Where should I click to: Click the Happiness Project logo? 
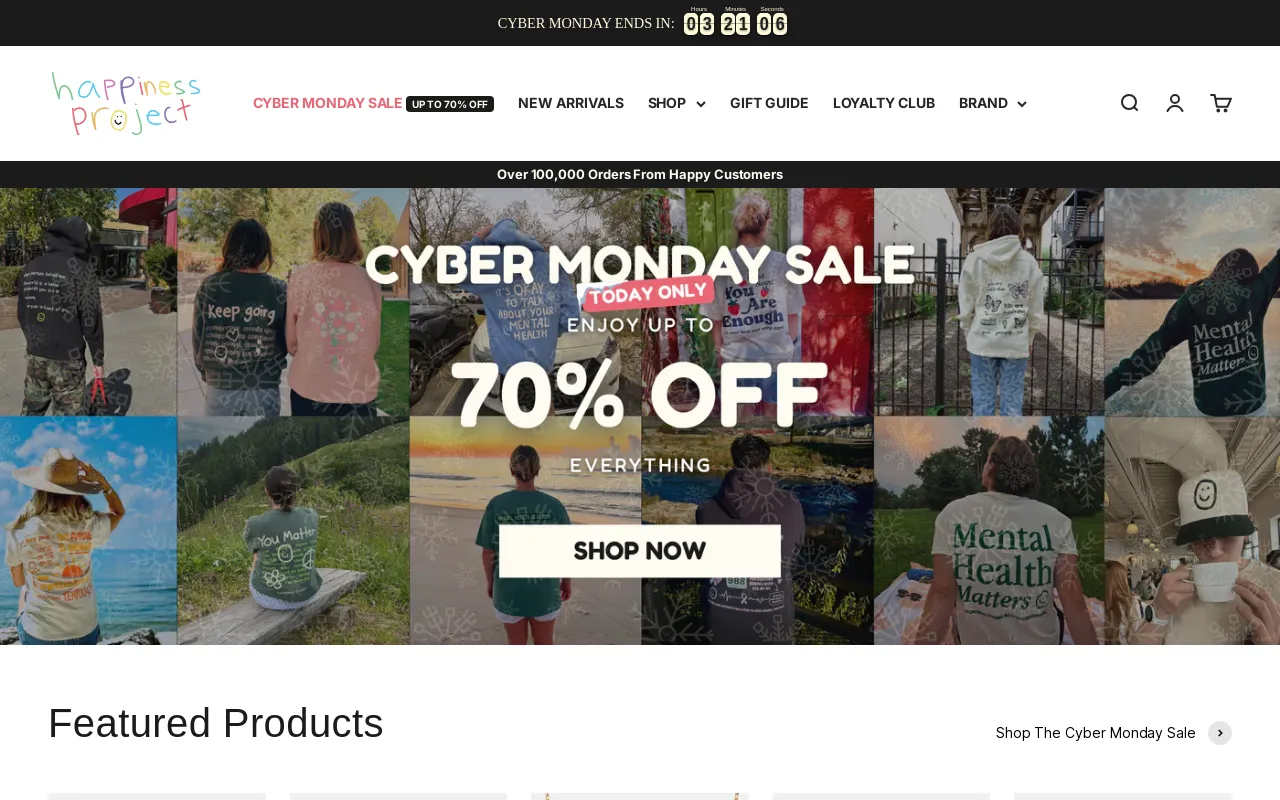pyautogui.click(x=126, y=103)
